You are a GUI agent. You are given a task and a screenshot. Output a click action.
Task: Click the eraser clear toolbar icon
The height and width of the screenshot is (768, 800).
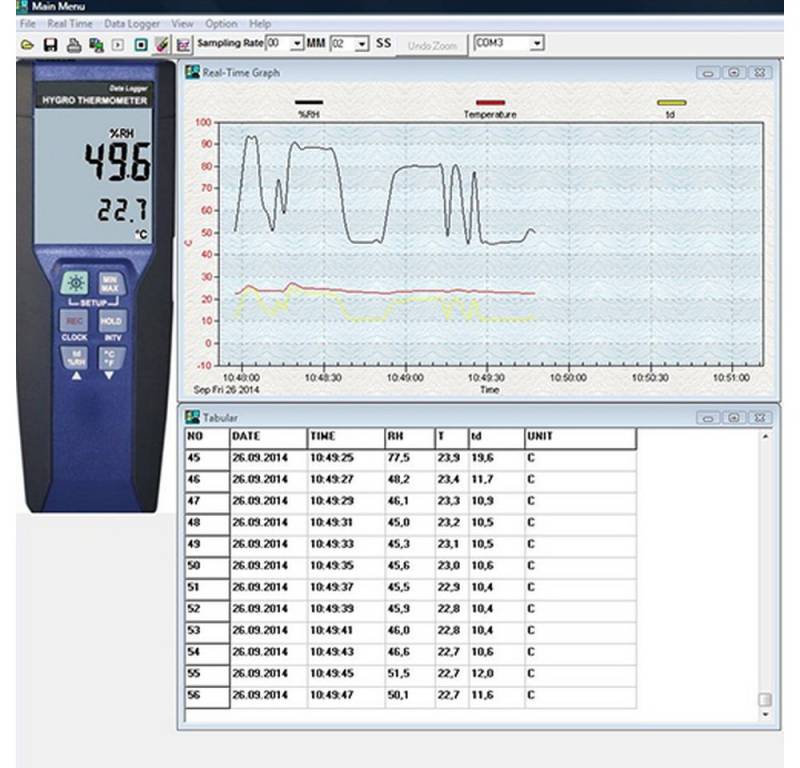(162, 45)
